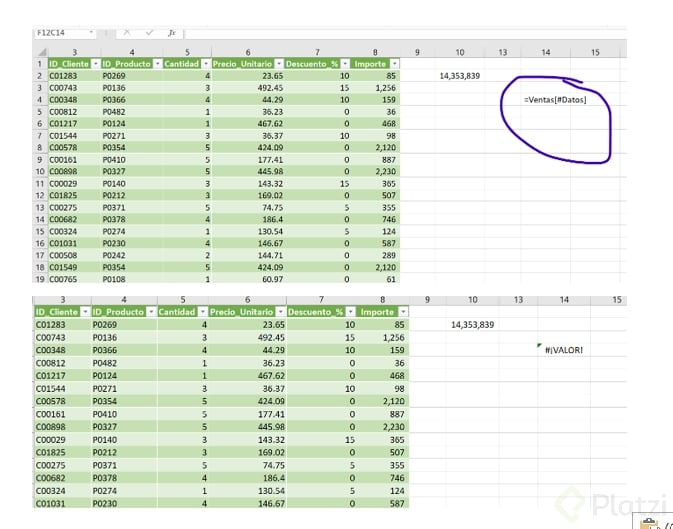Image resolution: width=673 pixels, height=529 pixels.
Task: Click P0371 cell in the lower table
Action: click(x=124, y=465)
